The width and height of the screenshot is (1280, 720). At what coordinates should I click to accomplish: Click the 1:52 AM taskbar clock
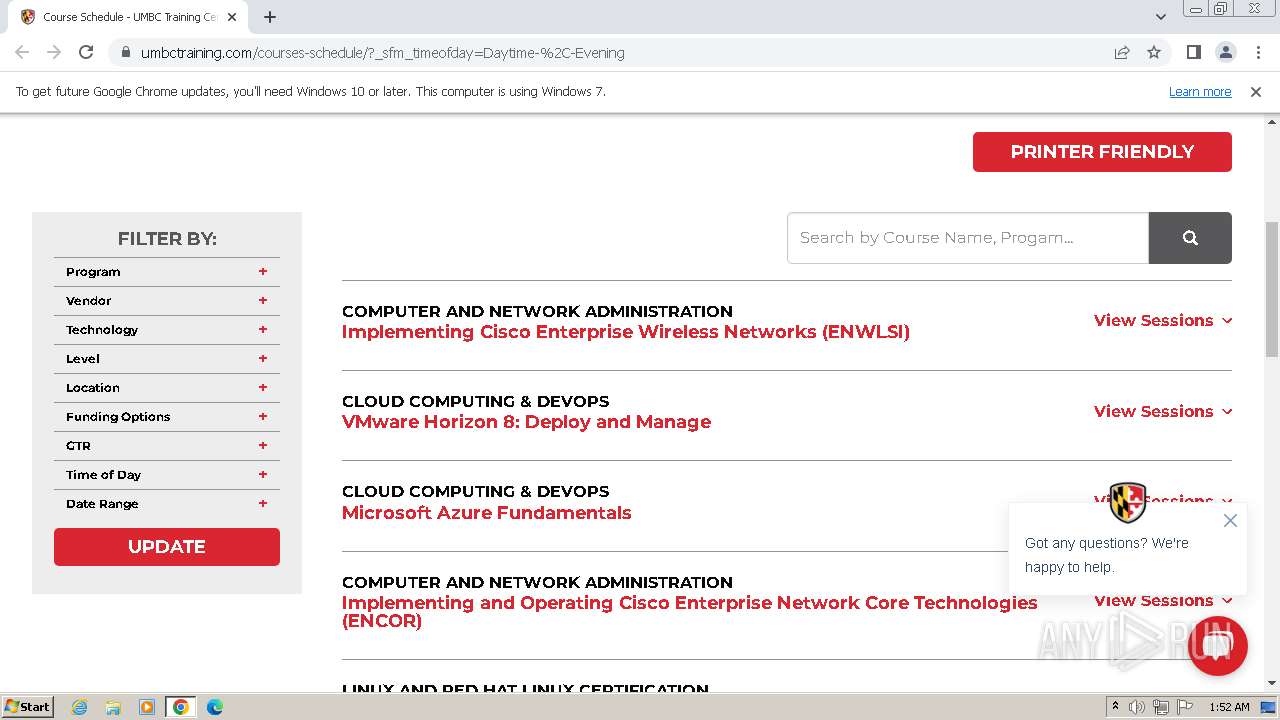point(1229,707)
